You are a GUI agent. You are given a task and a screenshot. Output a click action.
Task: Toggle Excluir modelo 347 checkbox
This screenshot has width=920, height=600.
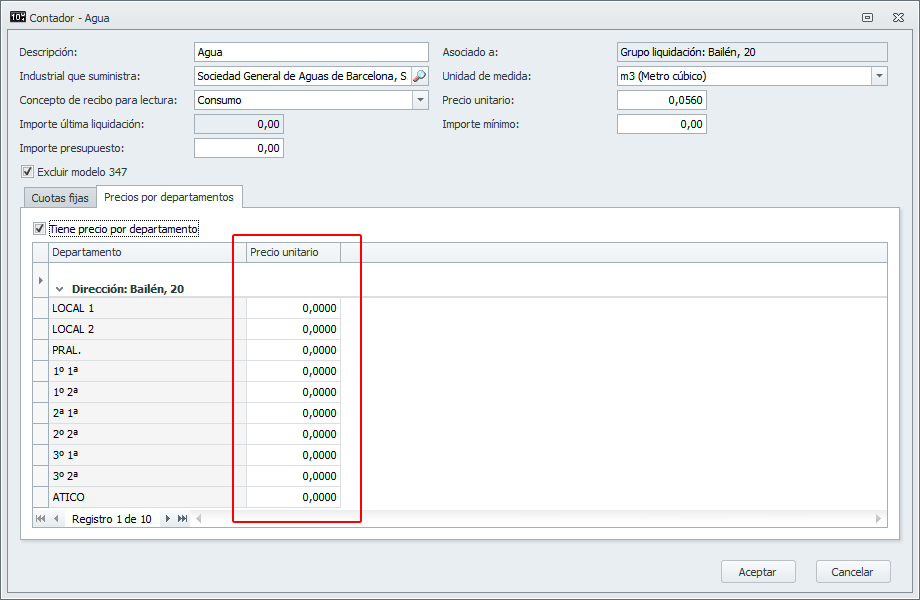click(27, 172)
